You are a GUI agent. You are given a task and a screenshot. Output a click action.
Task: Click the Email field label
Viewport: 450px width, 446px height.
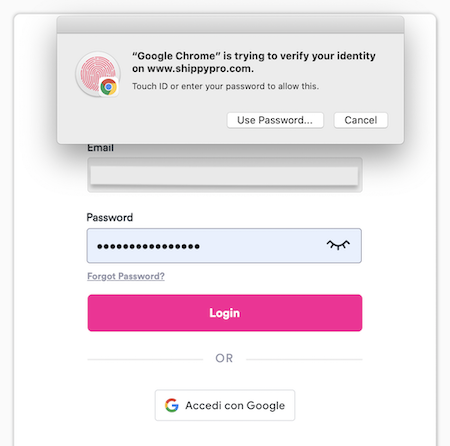point(100,148)
